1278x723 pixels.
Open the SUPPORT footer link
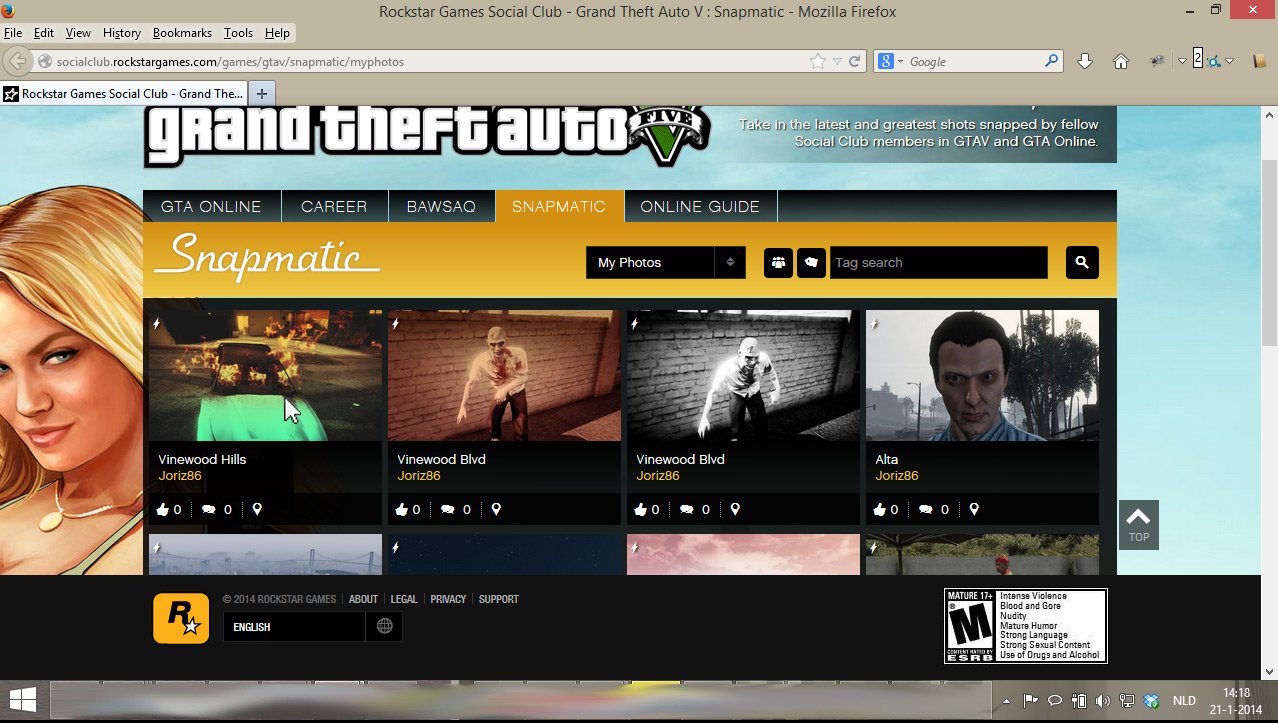[498, 599]
